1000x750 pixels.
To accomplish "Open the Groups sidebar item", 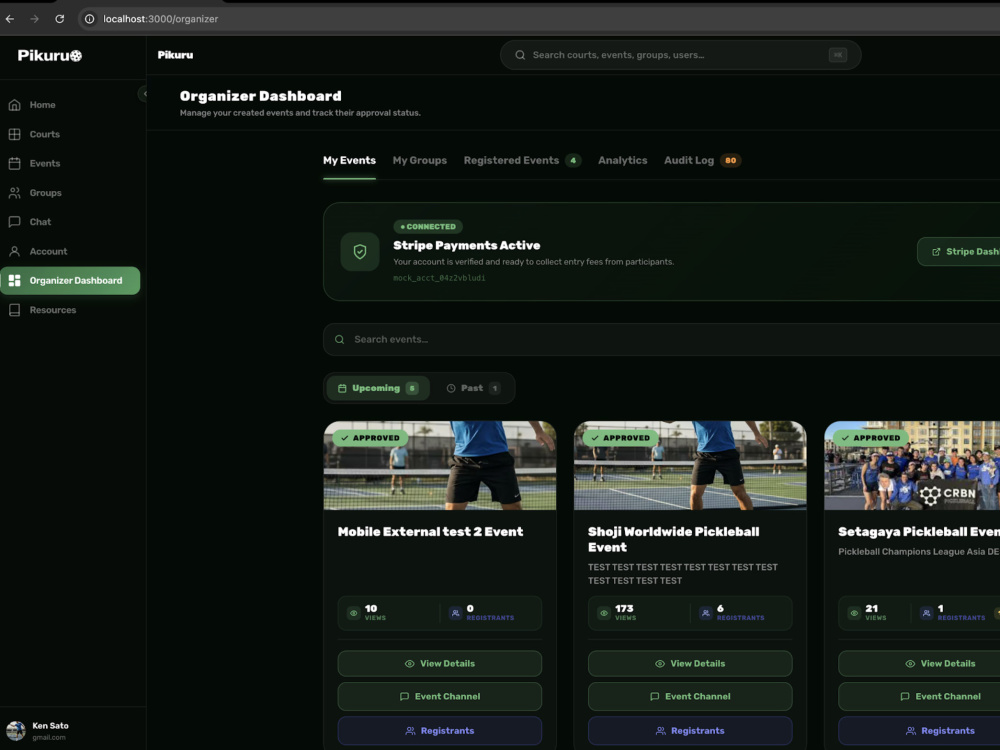I will 70,193.
